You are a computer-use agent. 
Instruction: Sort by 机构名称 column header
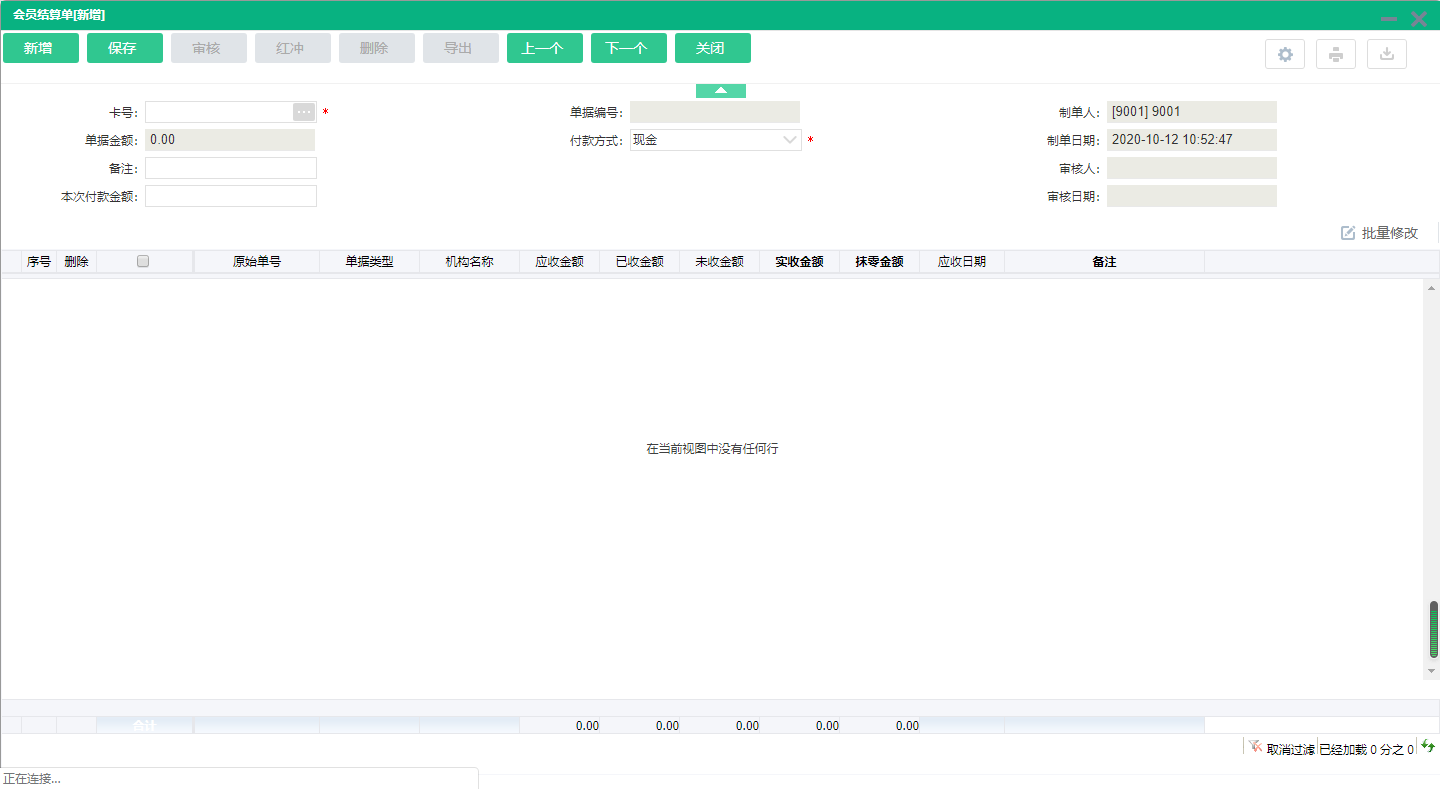470,262
